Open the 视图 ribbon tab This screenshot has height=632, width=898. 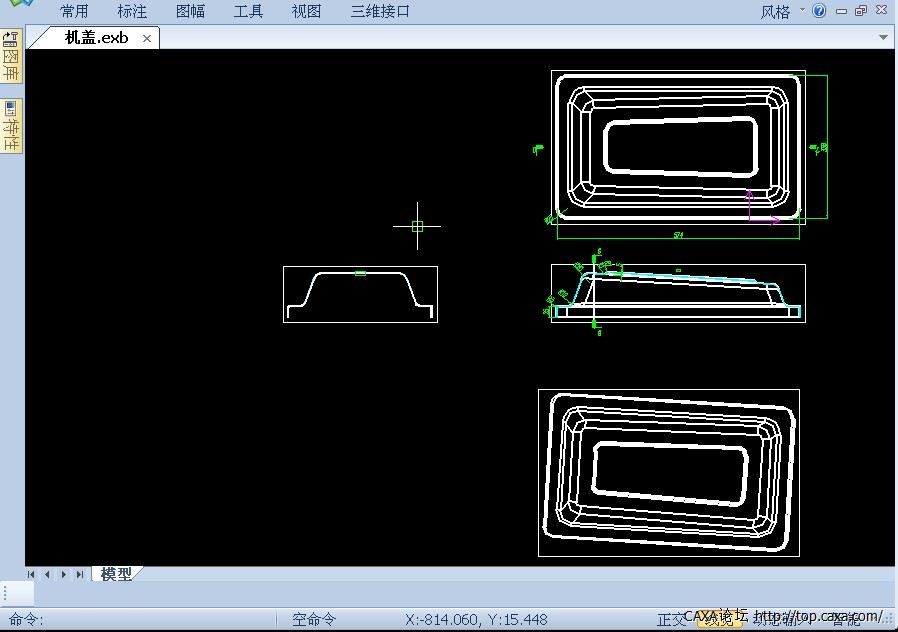click(x=306, y=12)
